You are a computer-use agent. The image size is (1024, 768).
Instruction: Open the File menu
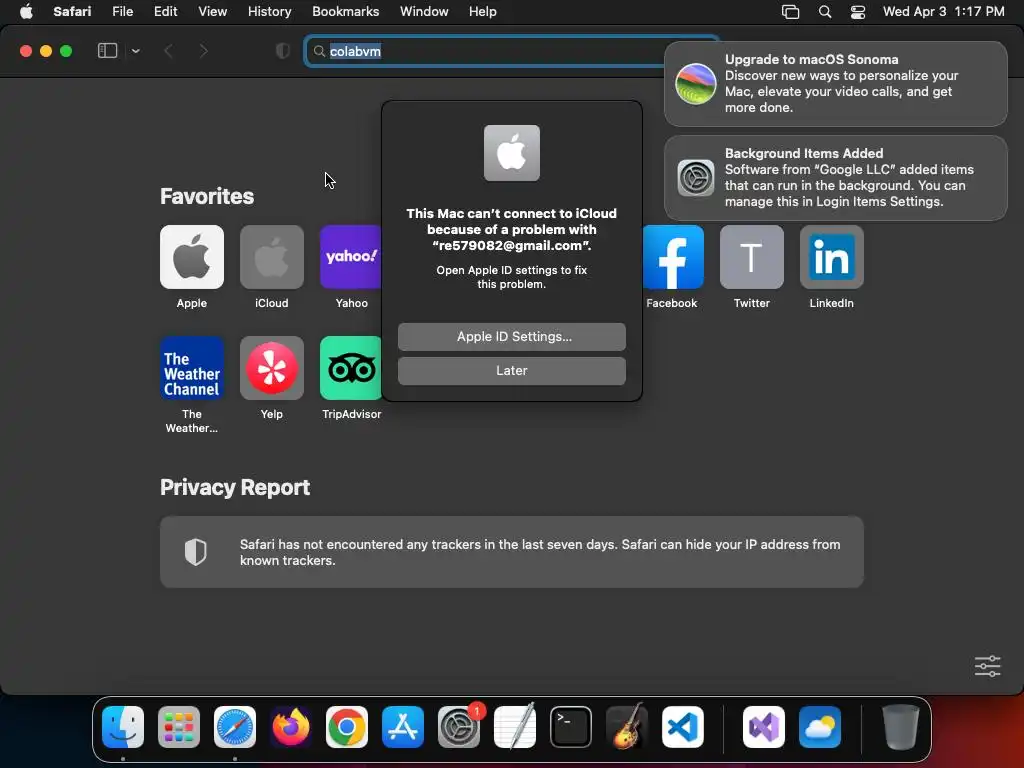click(x=122, y=12)
